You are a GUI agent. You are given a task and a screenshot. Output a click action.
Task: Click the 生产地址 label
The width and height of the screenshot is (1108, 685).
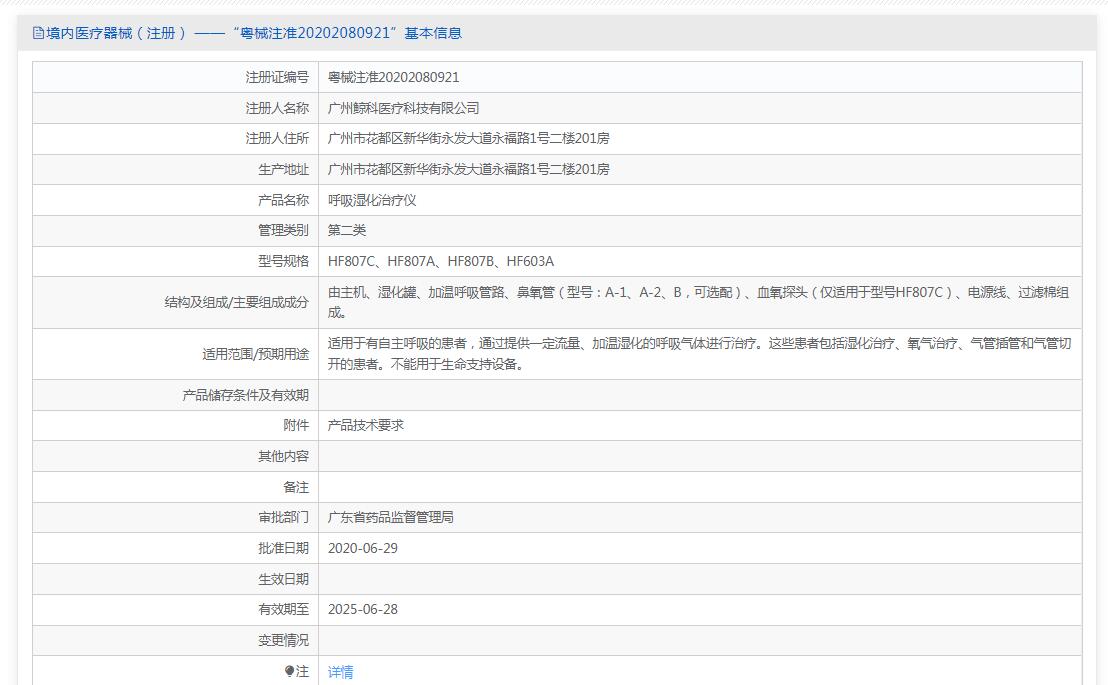coord(283,170)
